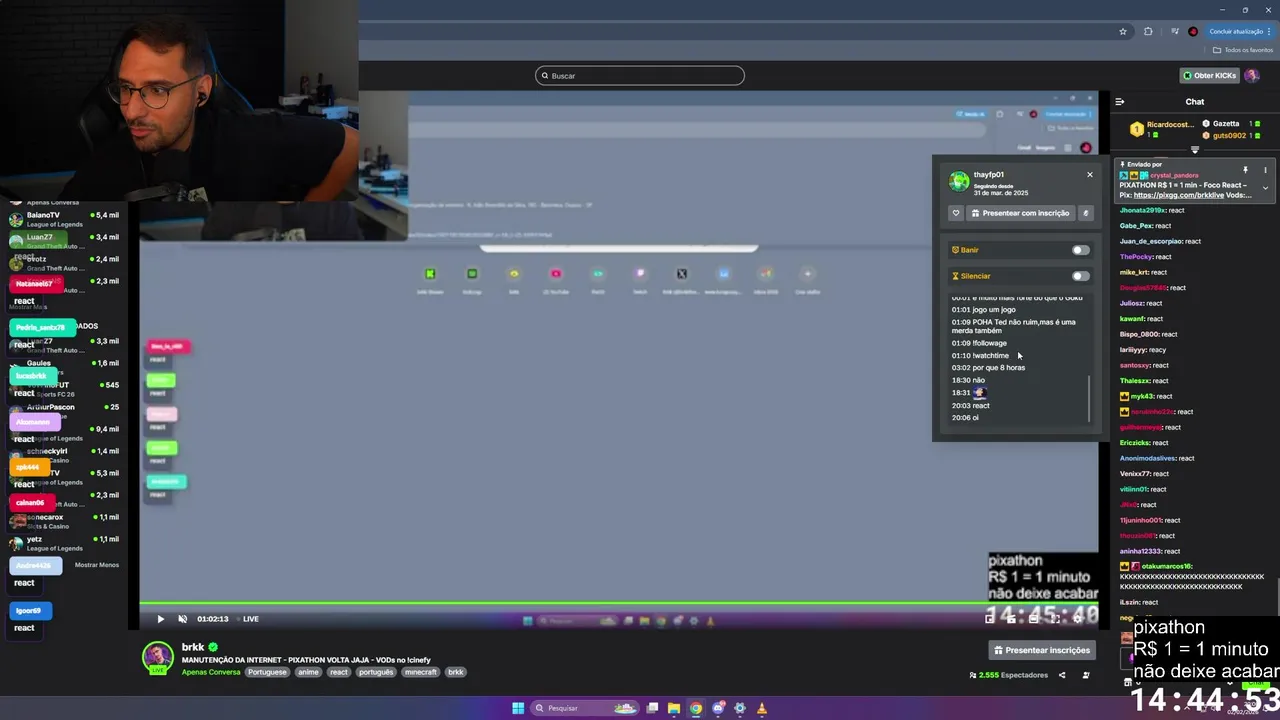Image resolution: width=1280 pixels, height=720 pixels.
Task: Open ArthurPascon channel in sidebar
Action: 63,411
